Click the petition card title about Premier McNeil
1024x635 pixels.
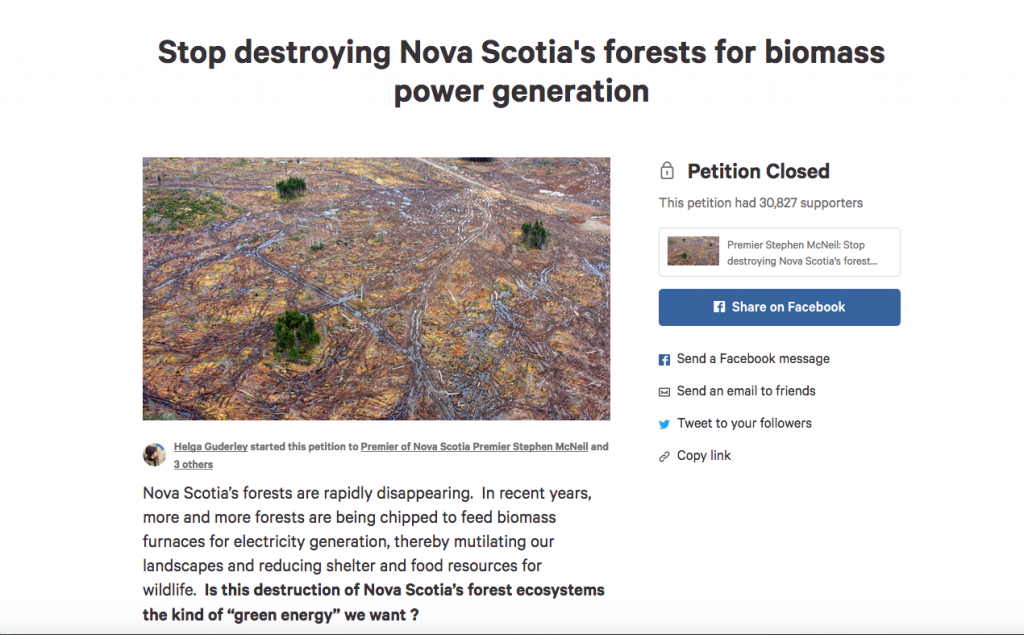pos(804,252)
